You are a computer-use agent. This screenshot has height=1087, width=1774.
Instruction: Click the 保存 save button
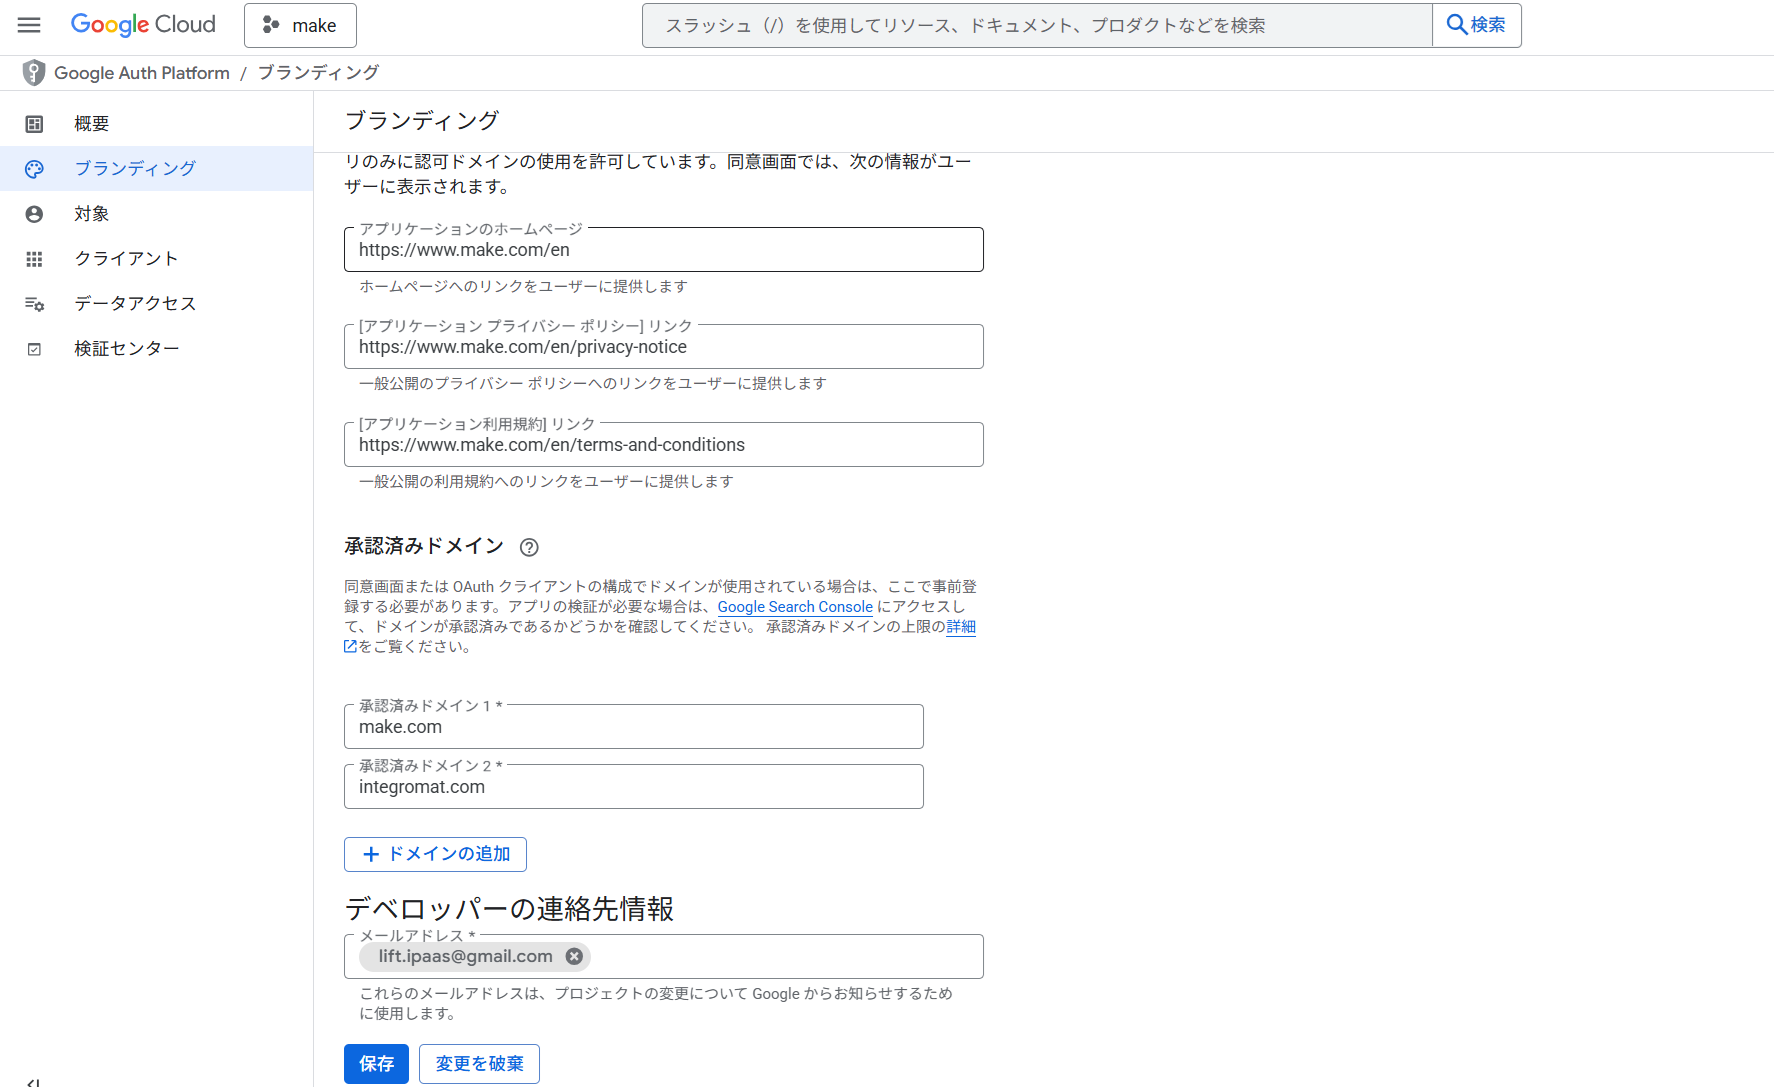click(x=376, y=1064)
